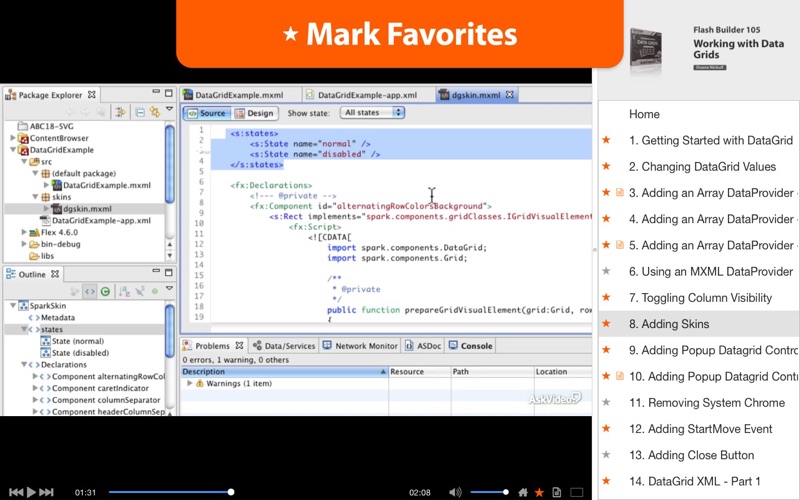Expand the Flex 4.6.0 library node
The height and width of the screenshot is (500, 800).
click(x=24, y=232)
